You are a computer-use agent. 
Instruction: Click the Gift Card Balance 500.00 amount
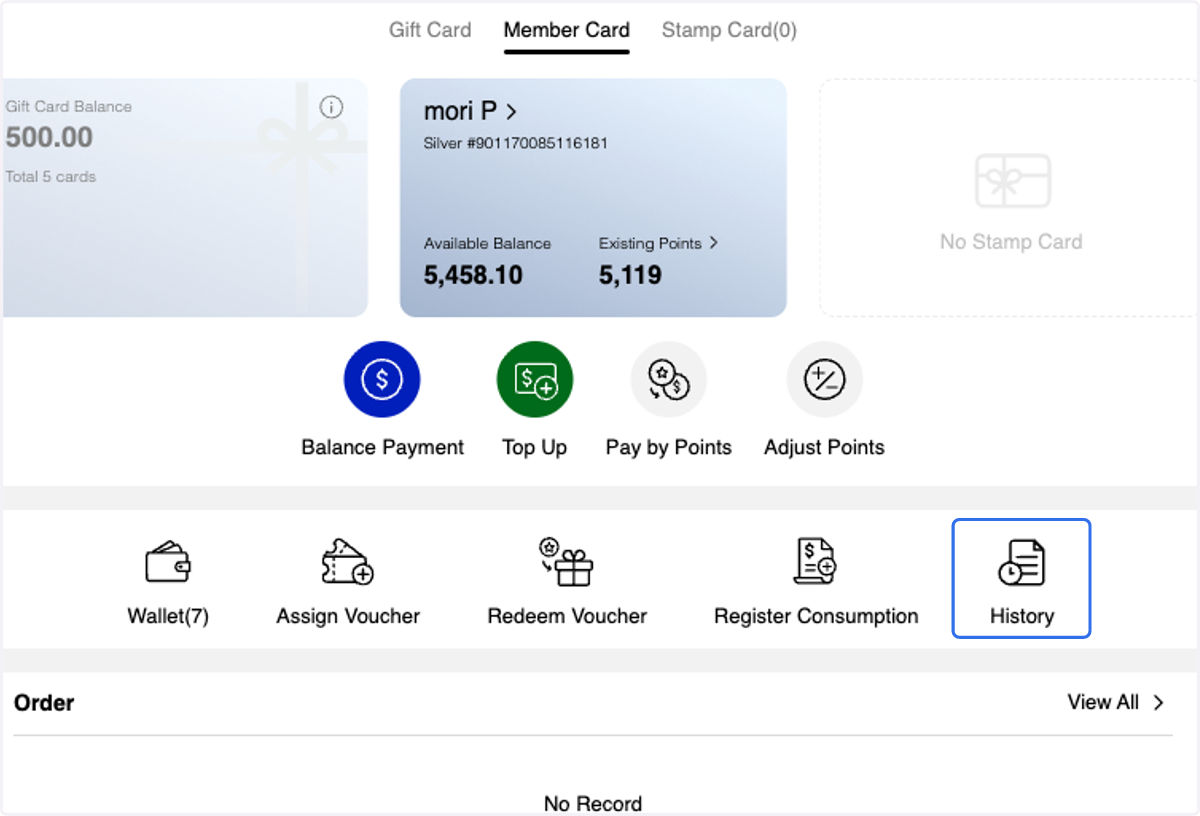pos(49,137)
